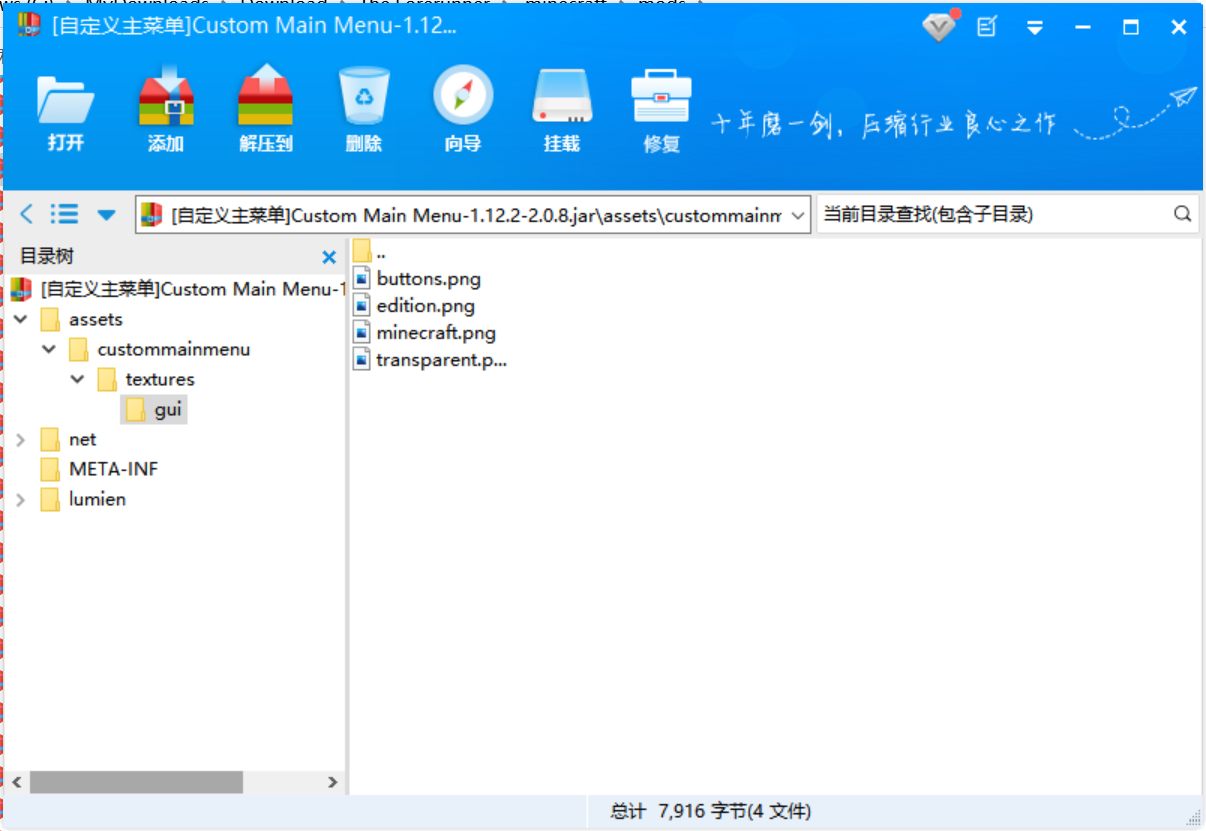Open the title bar dropdown menu arrow
This screenshot has height=831, width=1206.
pos(1035,28)
